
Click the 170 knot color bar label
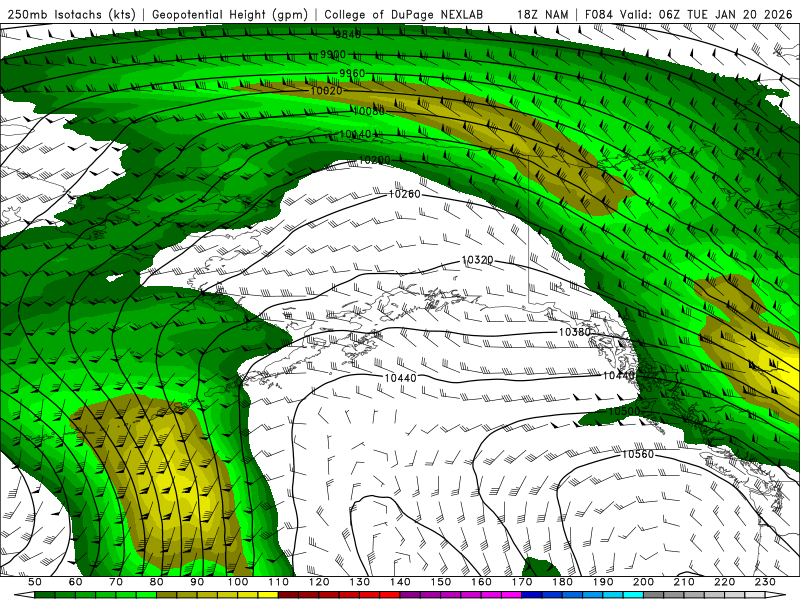(522, 582)
